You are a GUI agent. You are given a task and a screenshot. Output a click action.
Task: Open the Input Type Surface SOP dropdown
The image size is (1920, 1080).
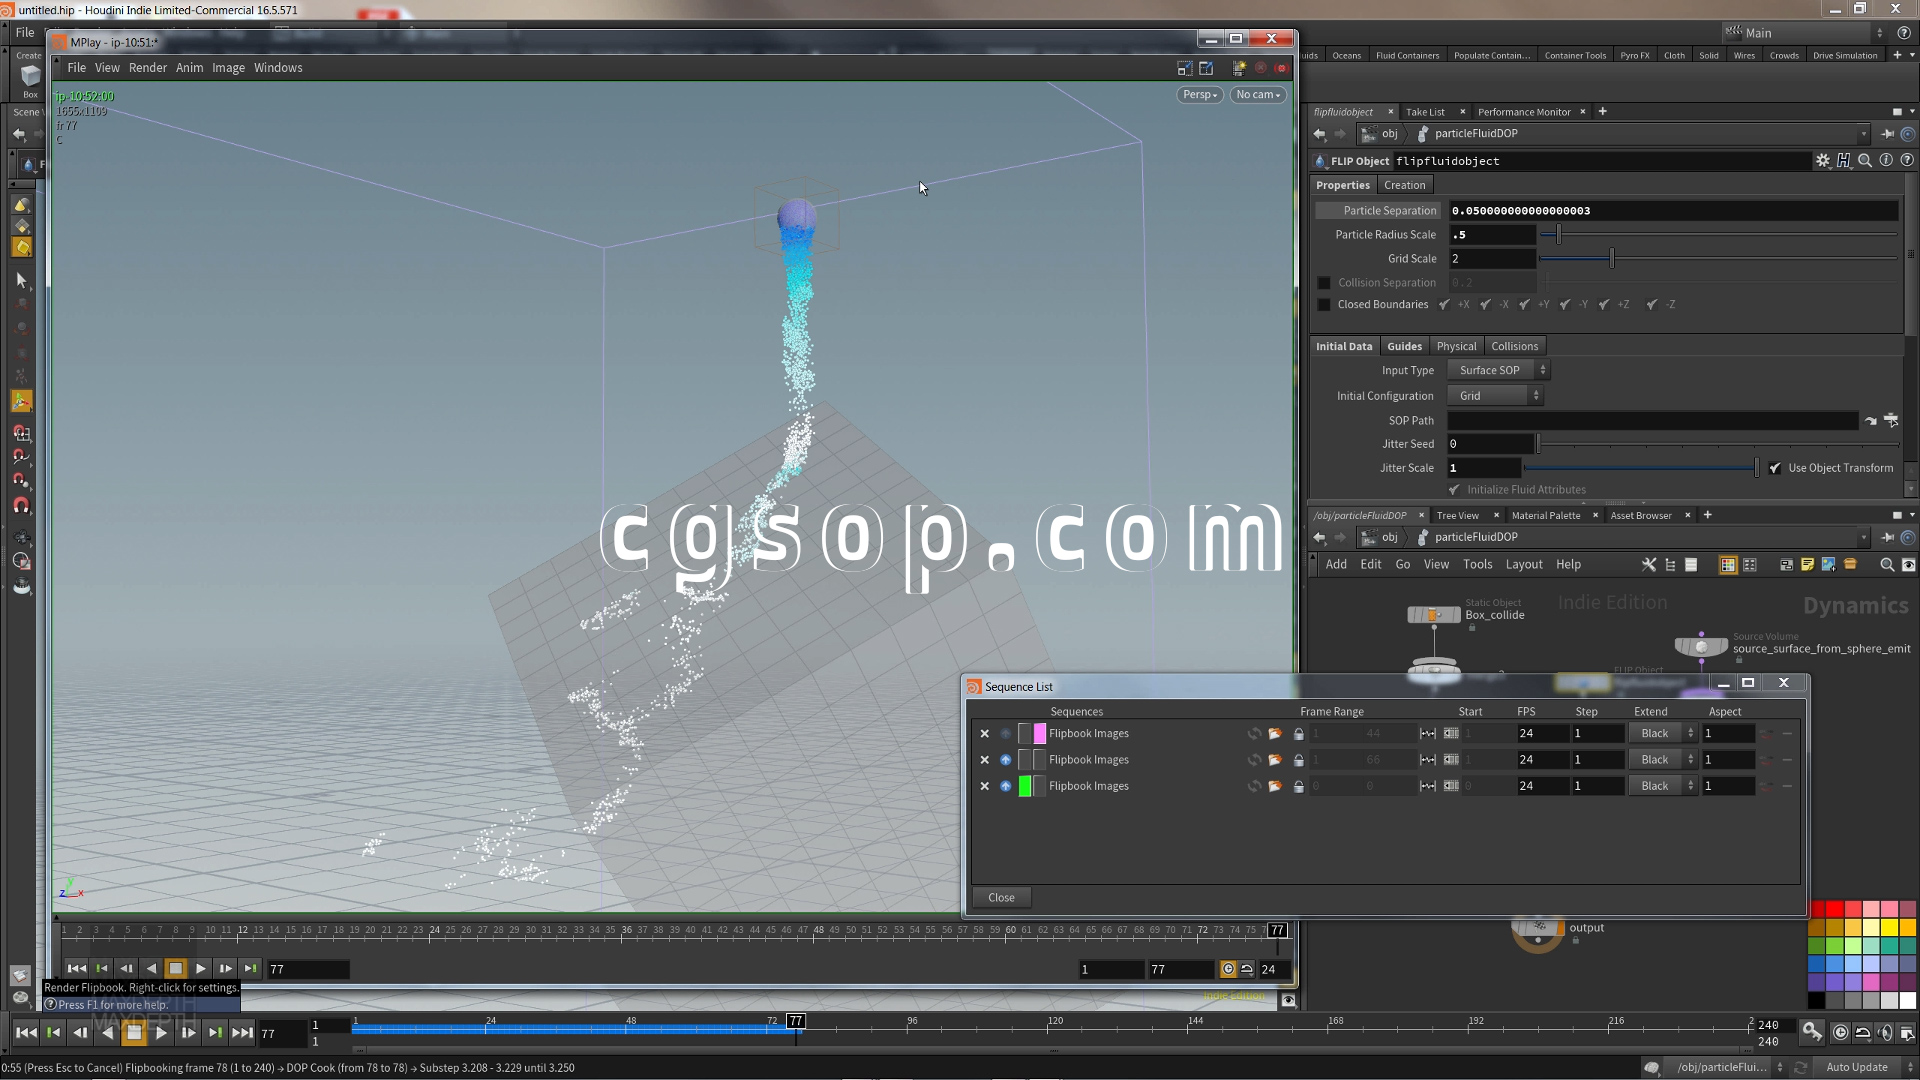[1497, 370]
